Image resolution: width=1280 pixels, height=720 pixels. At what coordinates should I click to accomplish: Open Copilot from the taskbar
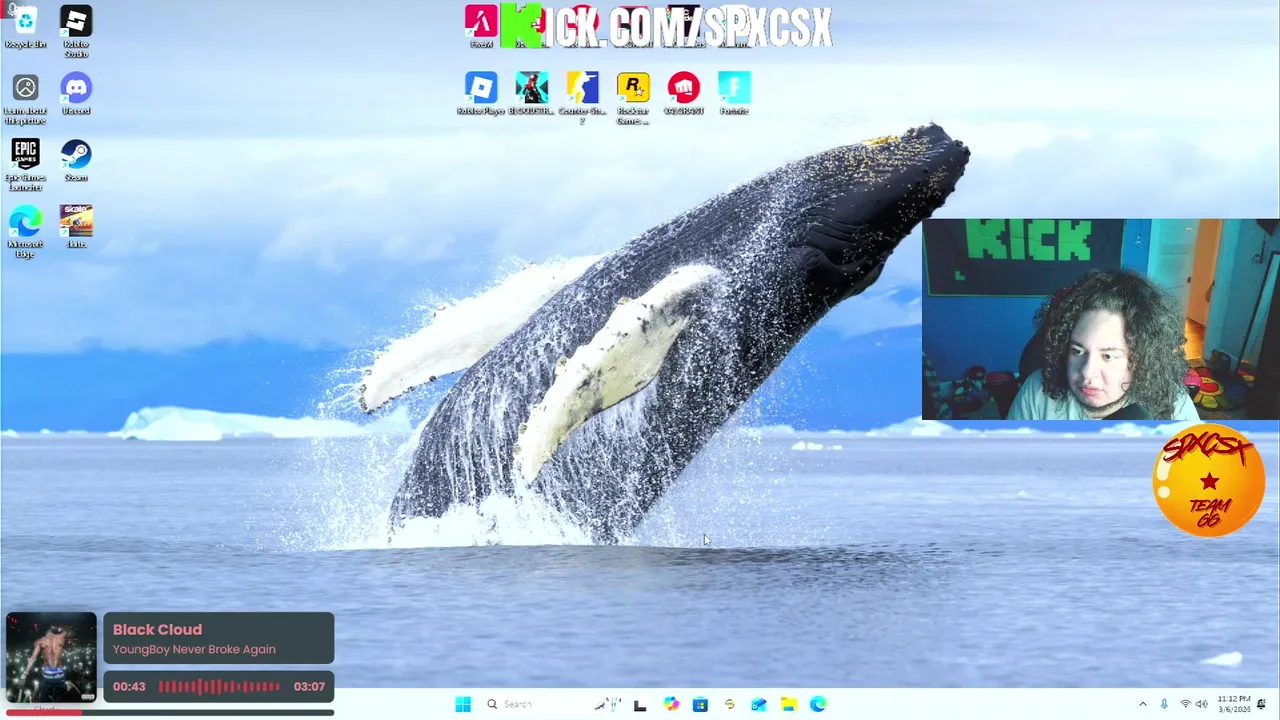[671, 704]
